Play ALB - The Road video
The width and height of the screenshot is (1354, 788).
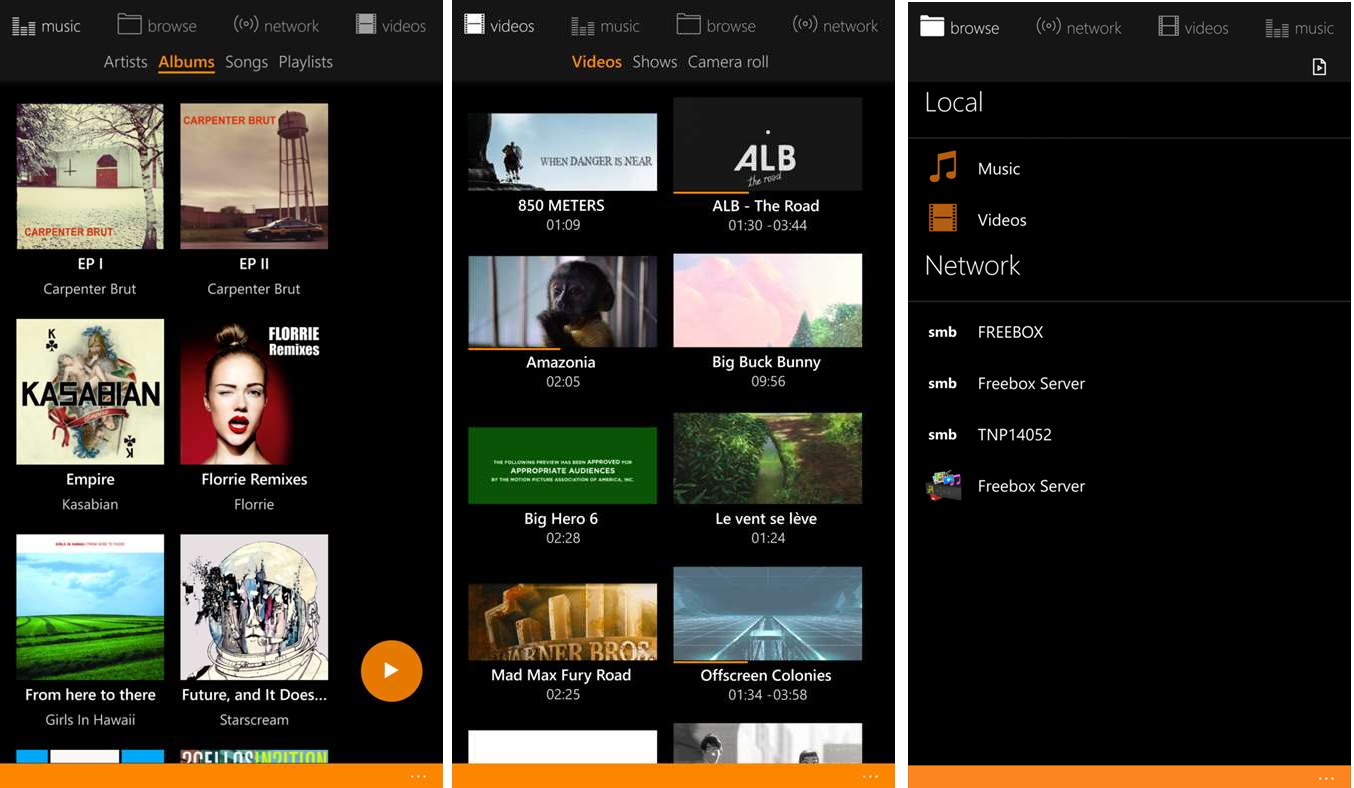tap(768, 144)
